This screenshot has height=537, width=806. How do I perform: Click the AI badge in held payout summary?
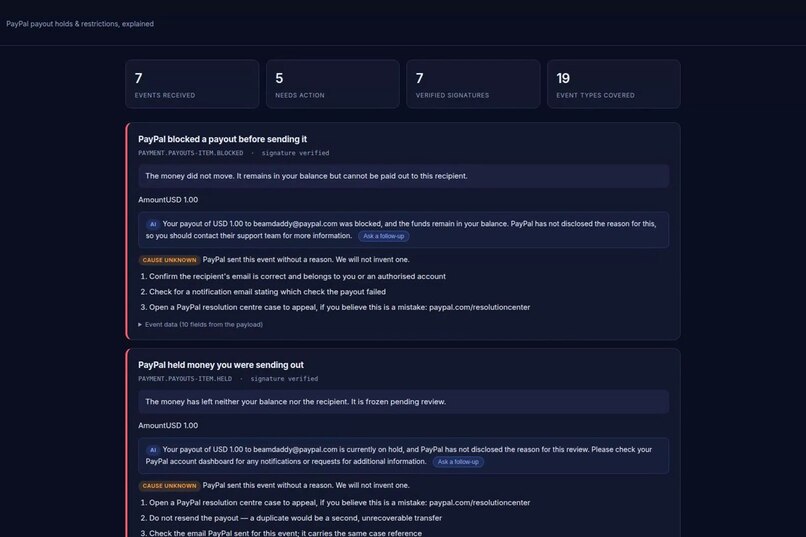pyautogui.click(x=153, y=450)
